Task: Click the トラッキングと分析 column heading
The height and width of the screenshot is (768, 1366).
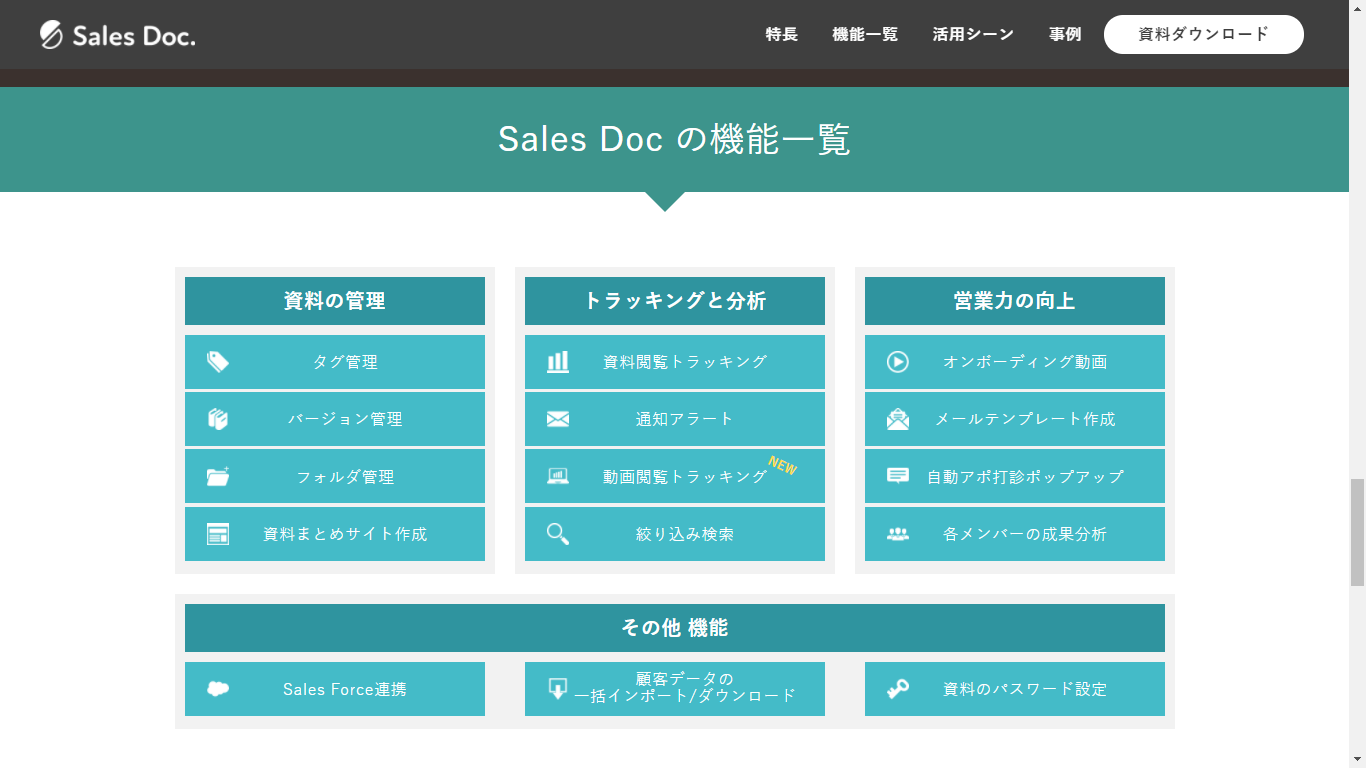Action: point(675,301)
